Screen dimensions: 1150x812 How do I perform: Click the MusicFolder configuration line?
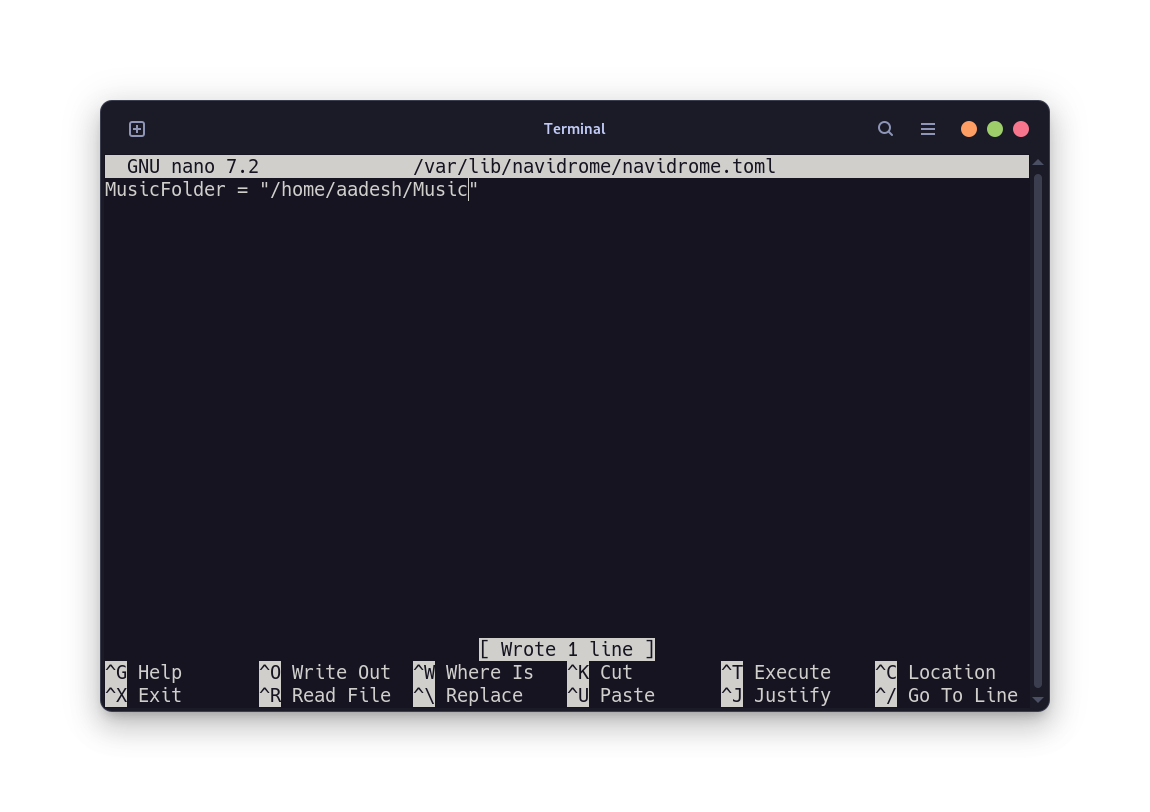point(290,189)
